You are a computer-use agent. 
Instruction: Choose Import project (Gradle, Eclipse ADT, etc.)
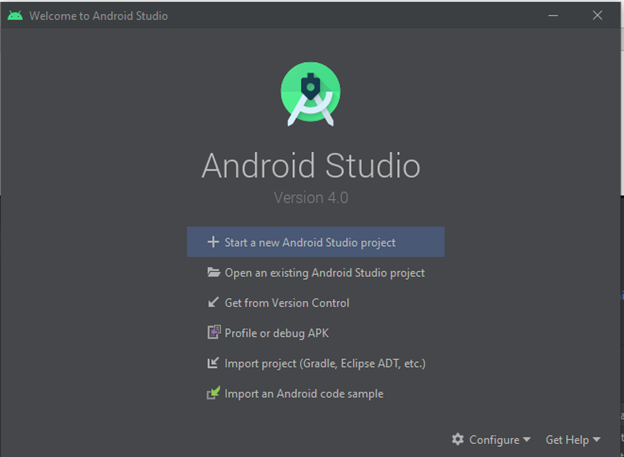(316, 363)
